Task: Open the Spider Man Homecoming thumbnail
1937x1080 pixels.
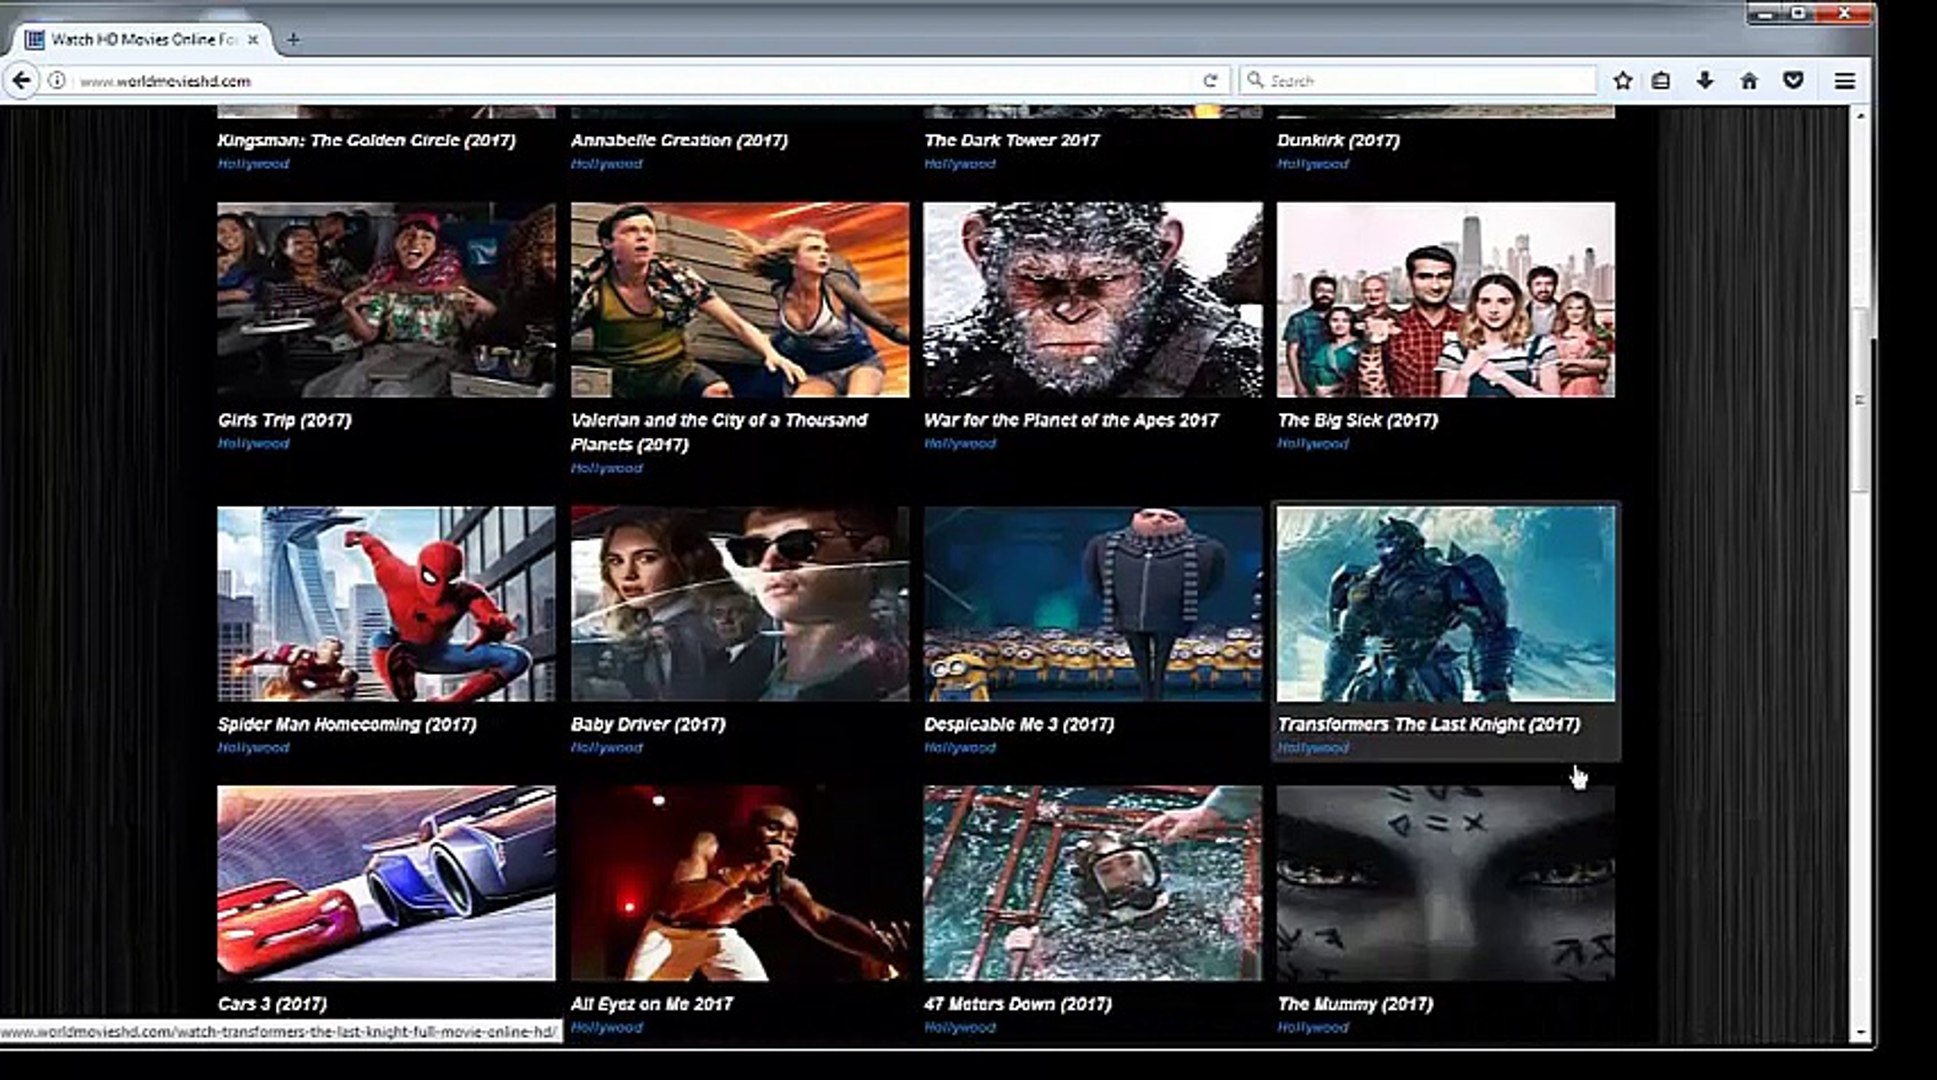Action: pyautogui.click(x=385, y=603)
